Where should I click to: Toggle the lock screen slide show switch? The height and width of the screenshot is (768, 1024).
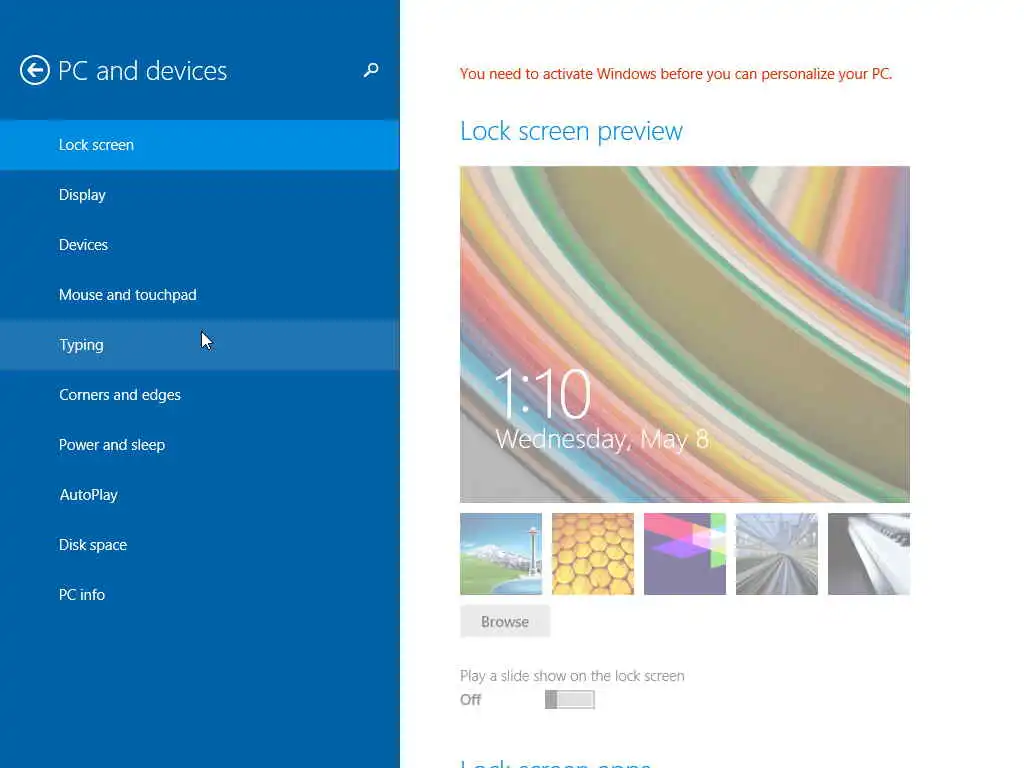pyautogui.click(x=569, y=699)
